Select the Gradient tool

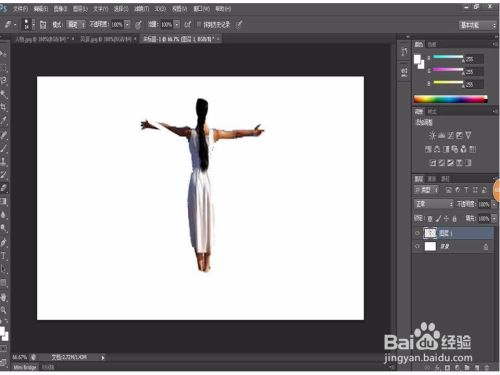(x=4, y=201)
